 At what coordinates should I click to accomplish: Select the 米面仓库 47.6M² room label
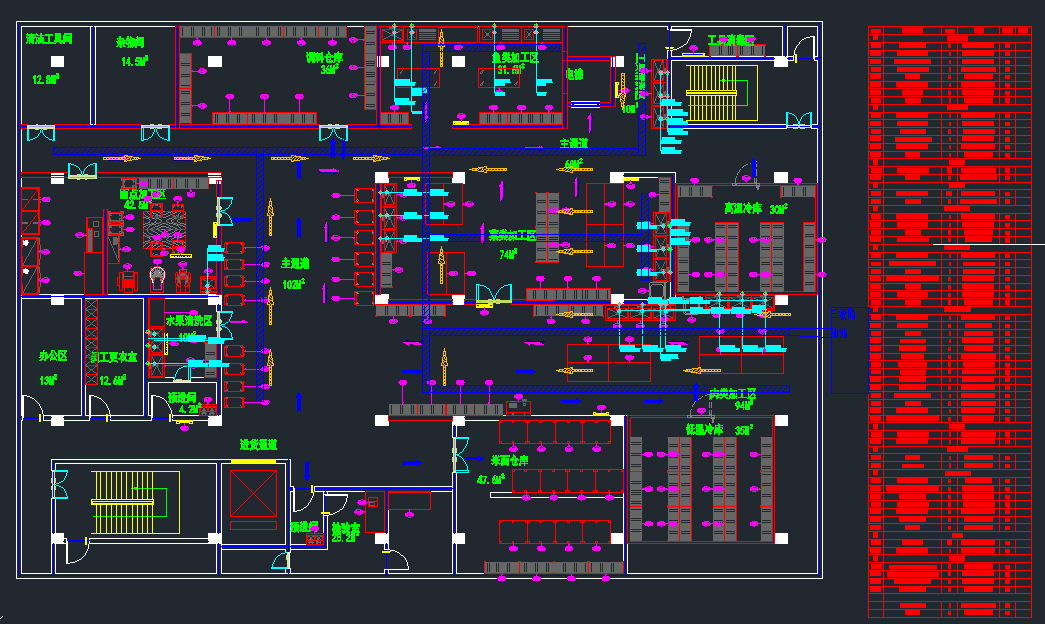point(508,470)
